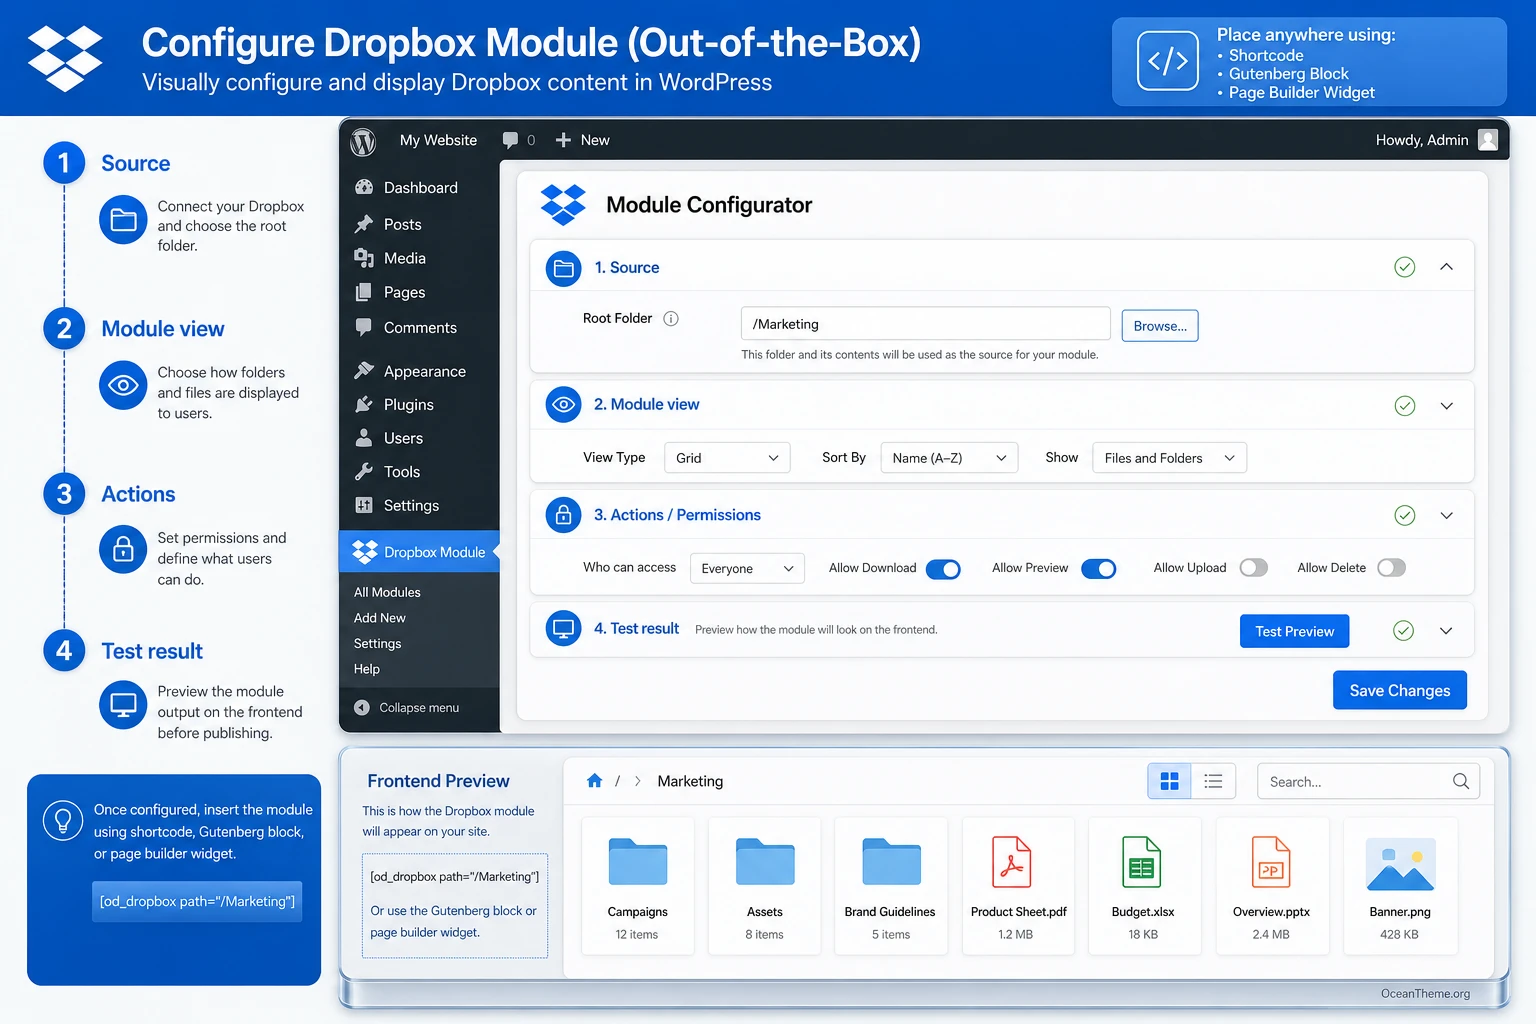The image size is (1536, 1024).
Task: Click Save Changes button
Action: (x=1399, y=690)
